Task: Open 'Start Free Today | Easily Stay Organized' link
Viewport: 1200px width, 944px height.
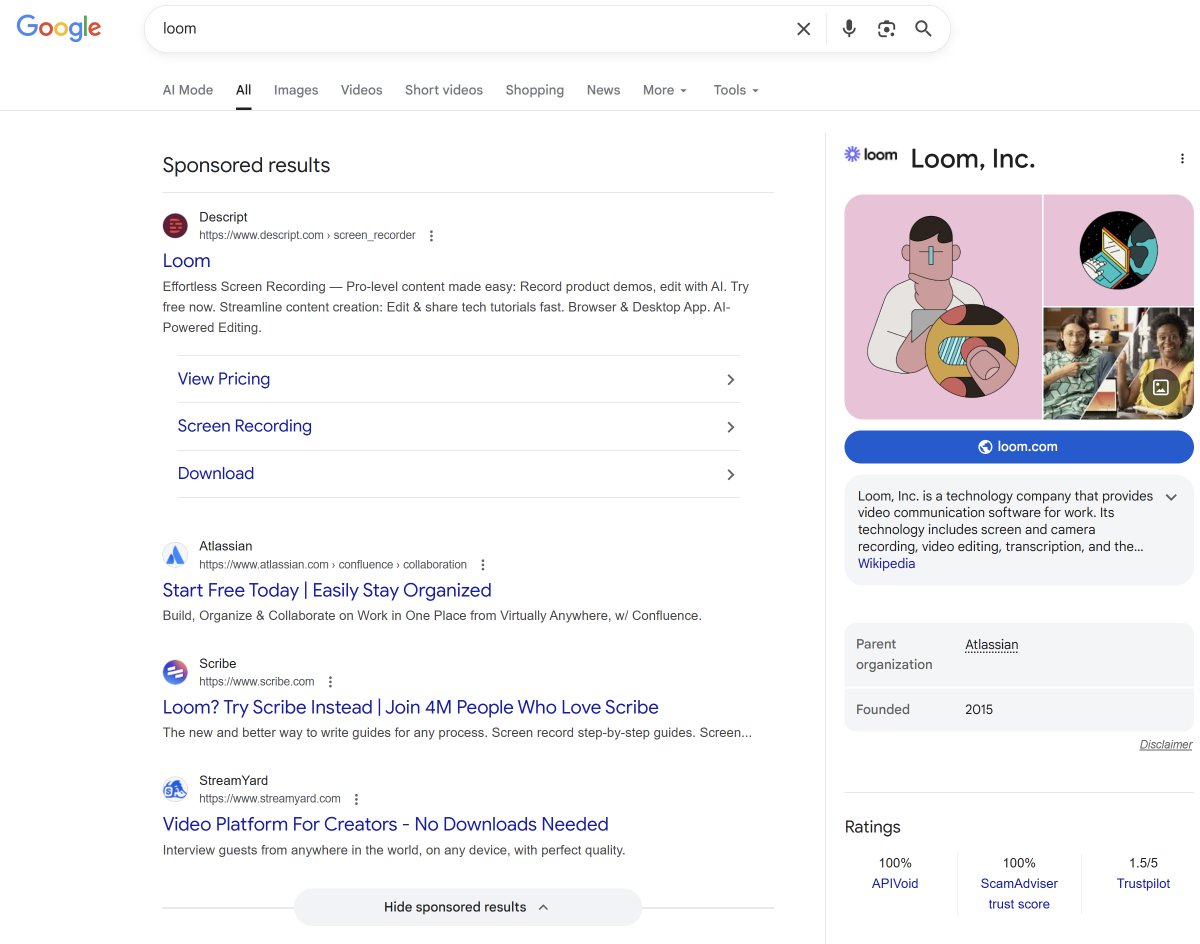Action: [327, 590]
